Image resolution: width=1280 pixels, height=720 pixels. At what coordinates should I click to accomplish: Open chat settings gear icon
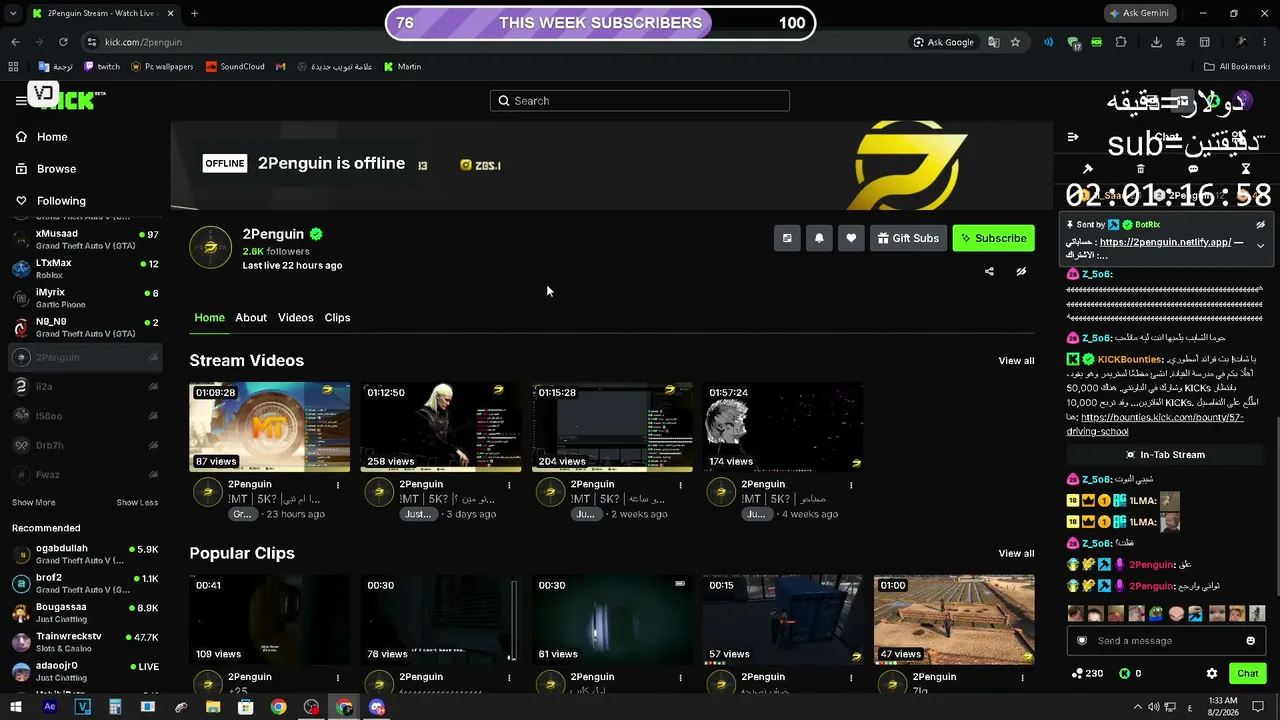pos(1212,674)
